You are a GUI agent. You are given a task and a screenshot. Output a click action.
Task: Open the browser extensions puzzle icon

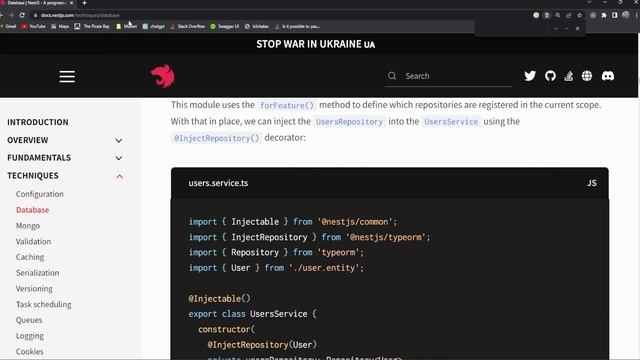[604, 15]
